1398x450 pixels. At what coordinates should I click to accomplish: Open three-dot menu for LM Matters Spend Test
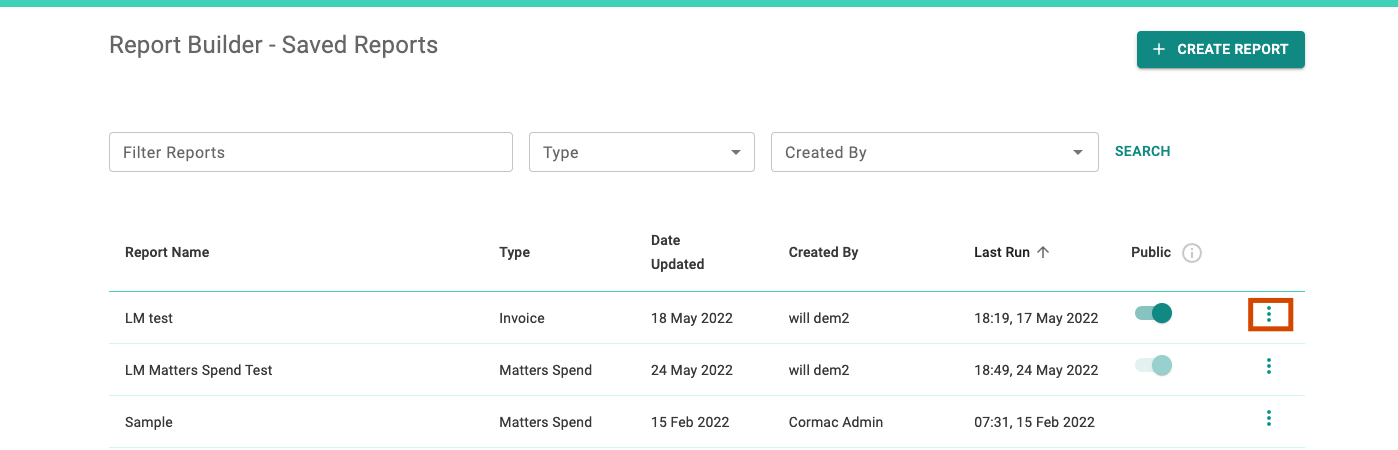[1269, 366]
